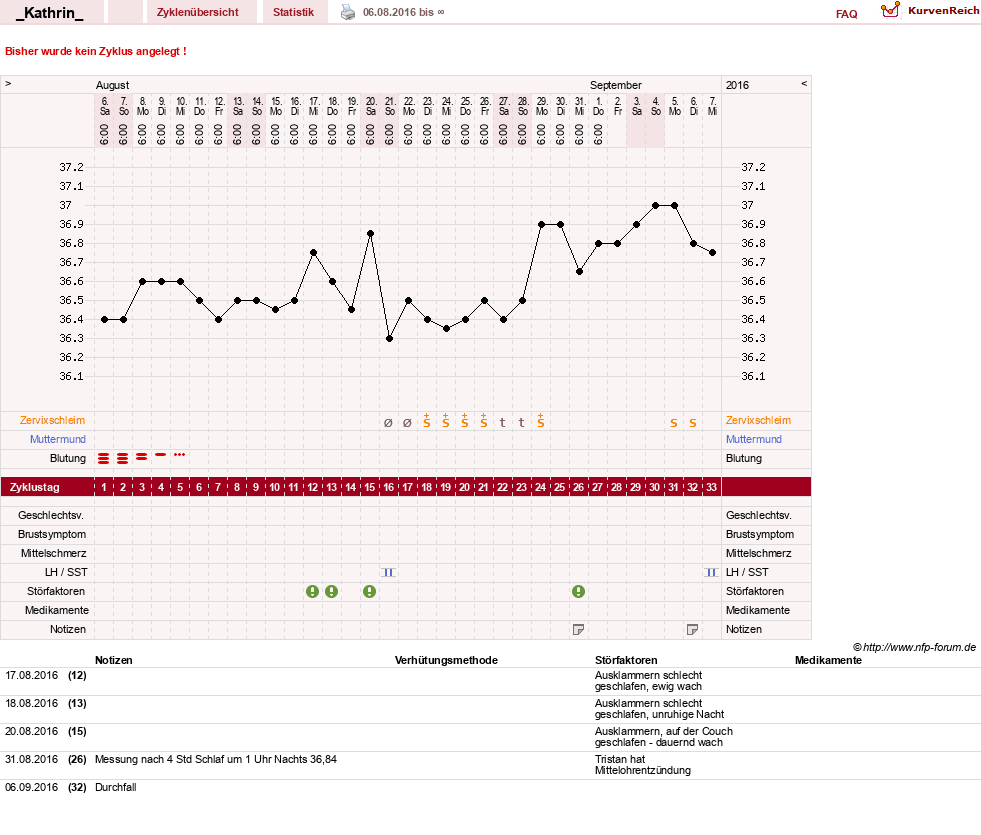Click the Störfaktoren warning icon on day 15
This screenshot has width=981, height=835.
click(x=370, y=591)
